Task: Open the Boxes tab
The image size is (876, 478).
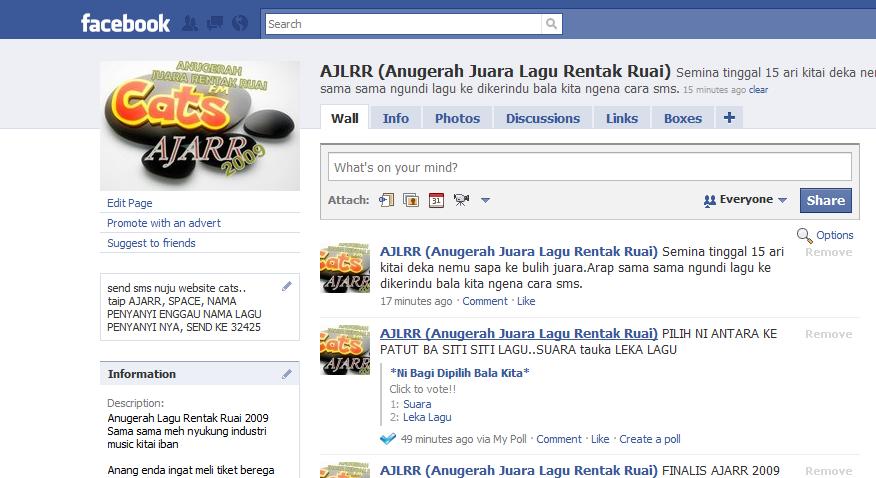Action: (683, 118)
